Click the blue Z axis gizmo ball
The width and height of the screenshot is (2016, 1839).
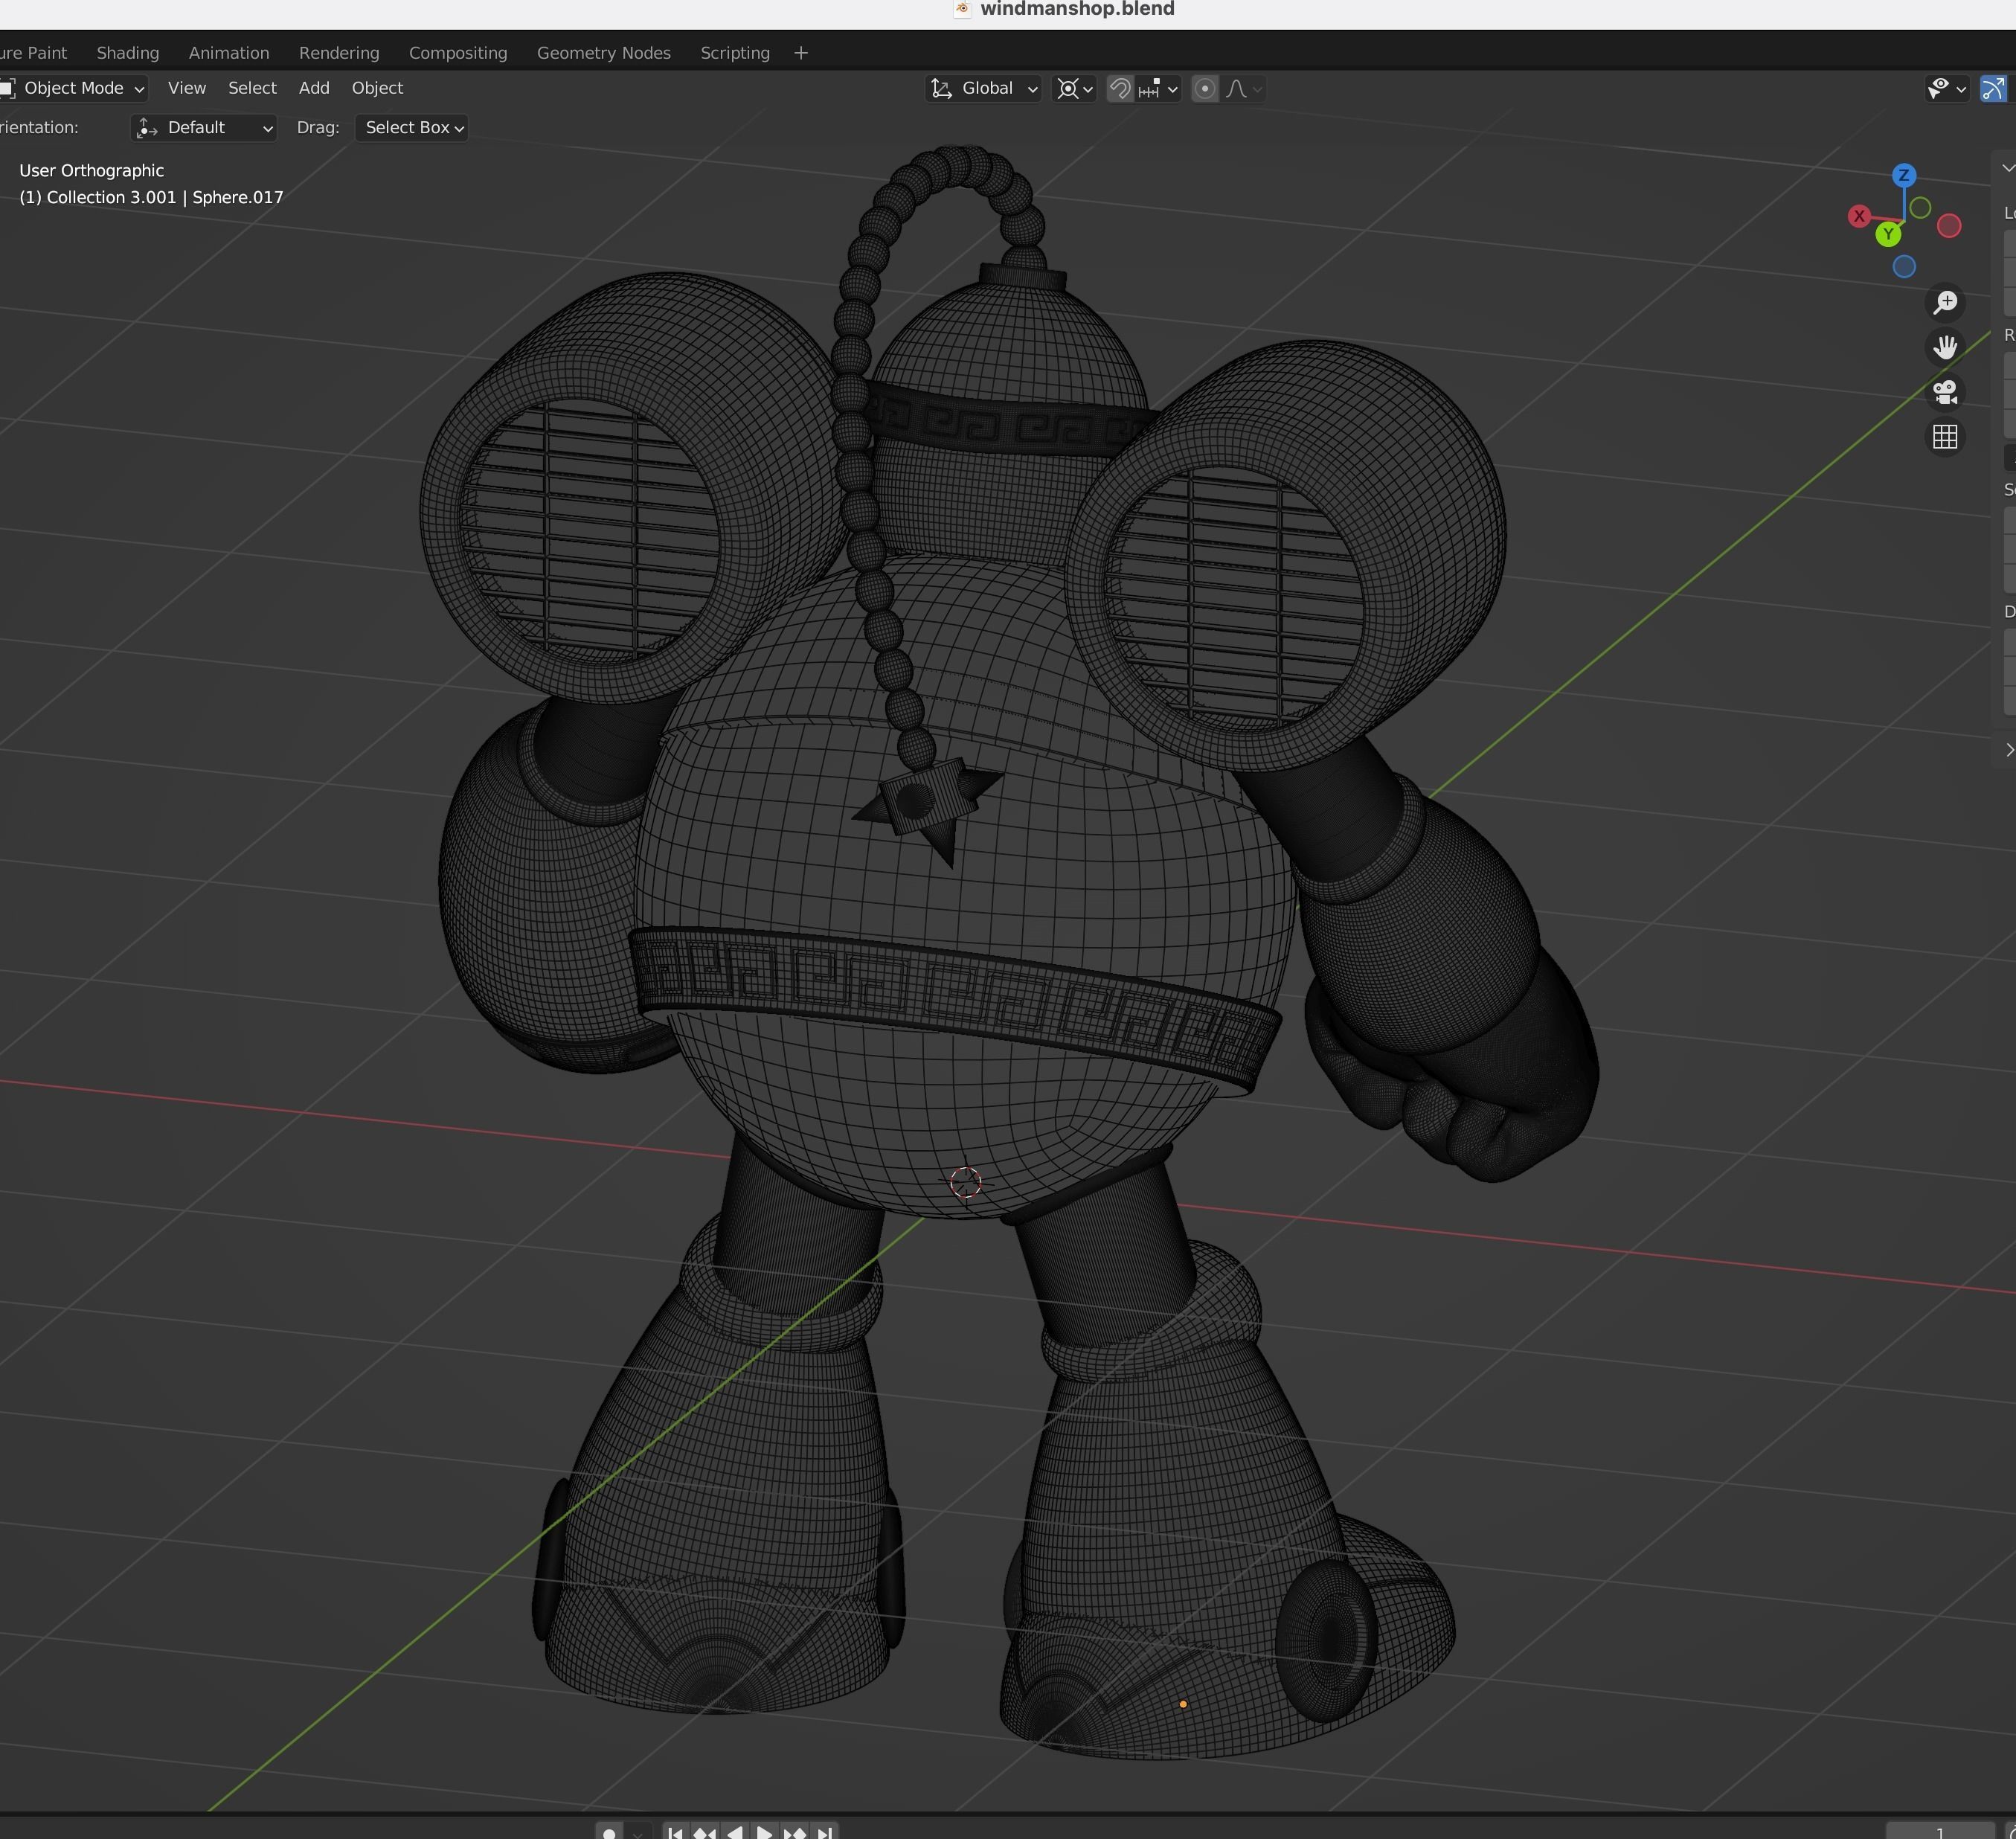point(1904,175)
